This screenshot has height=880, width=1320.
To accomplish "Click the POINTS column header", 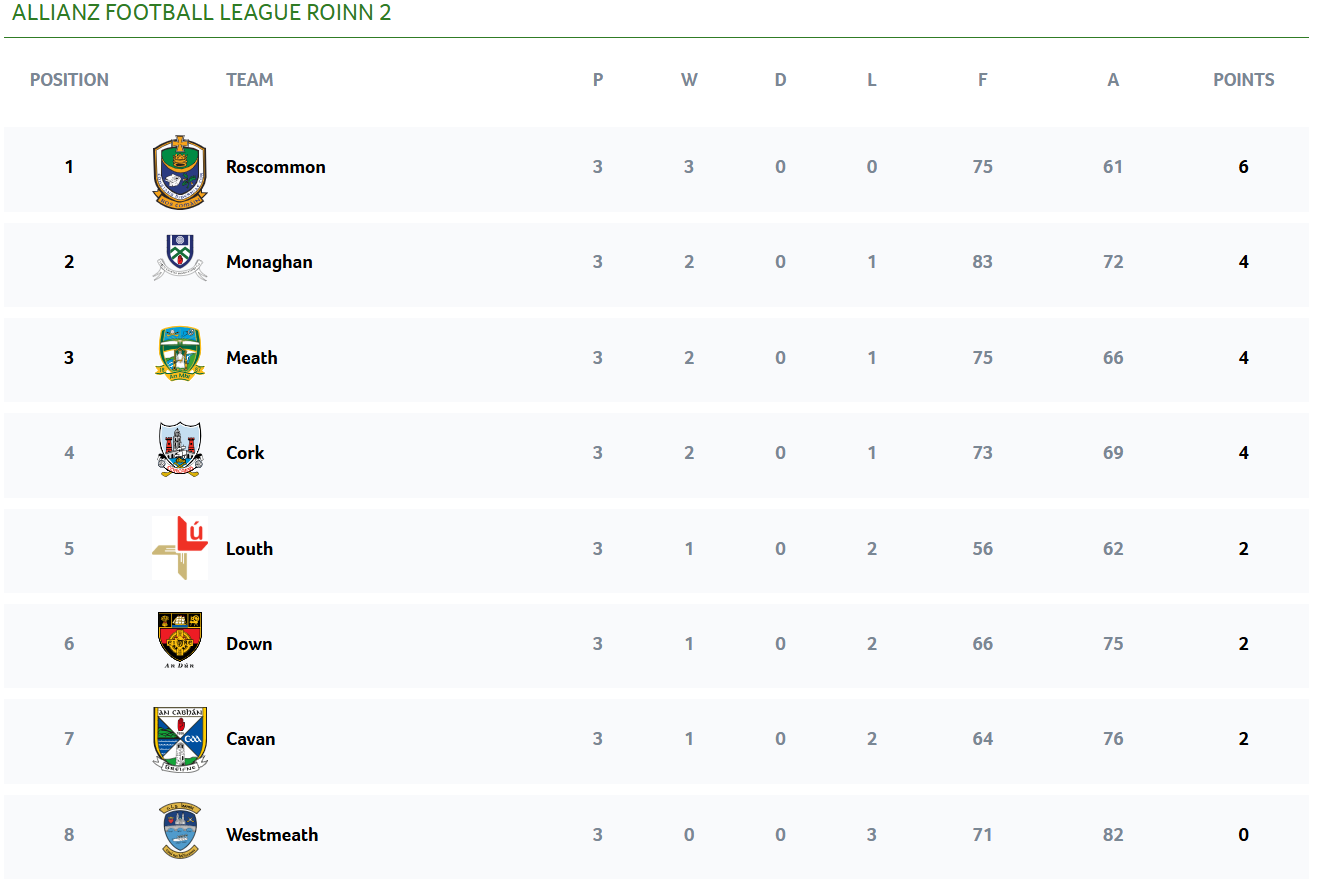I will point(1243,80).
